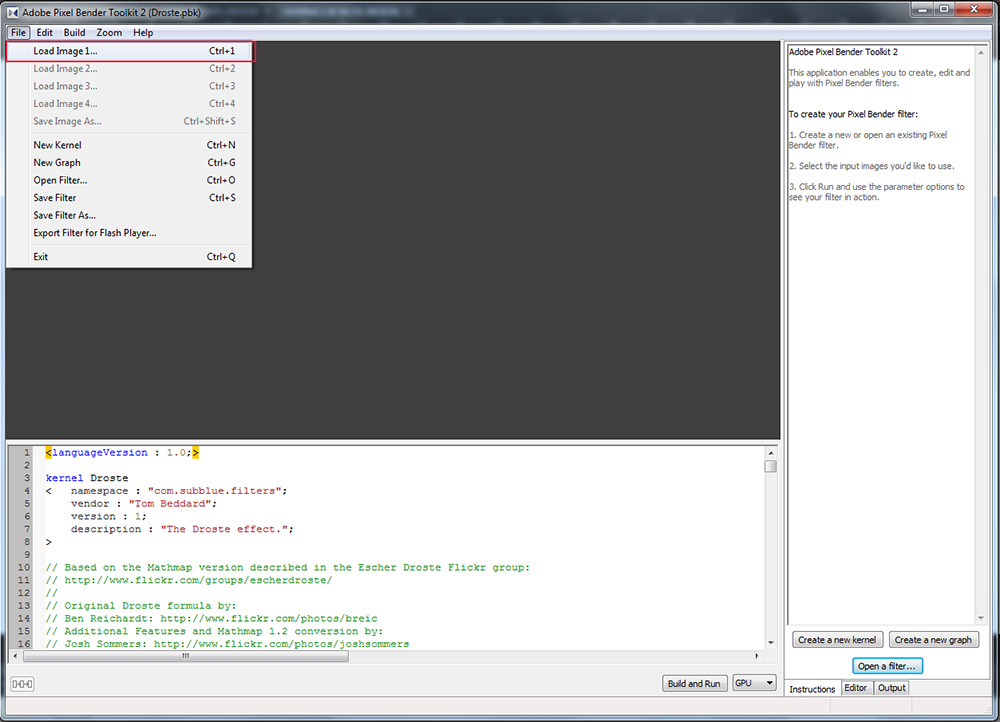Click Create a new kernel button
Viewport: 1000px width, 722px height.
click(x=837, y=640)
